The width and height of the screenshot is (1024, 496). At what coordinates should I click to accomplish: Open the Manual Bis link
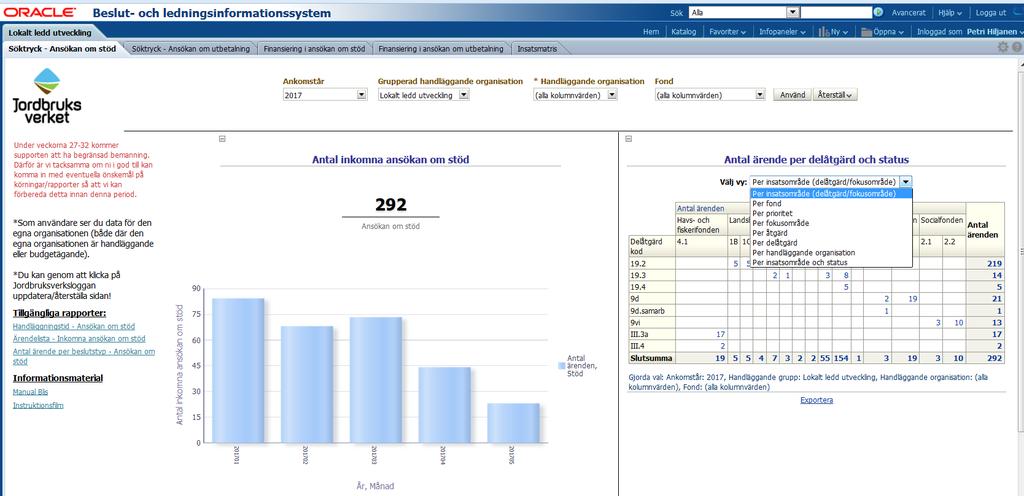(x=30, y=392)
